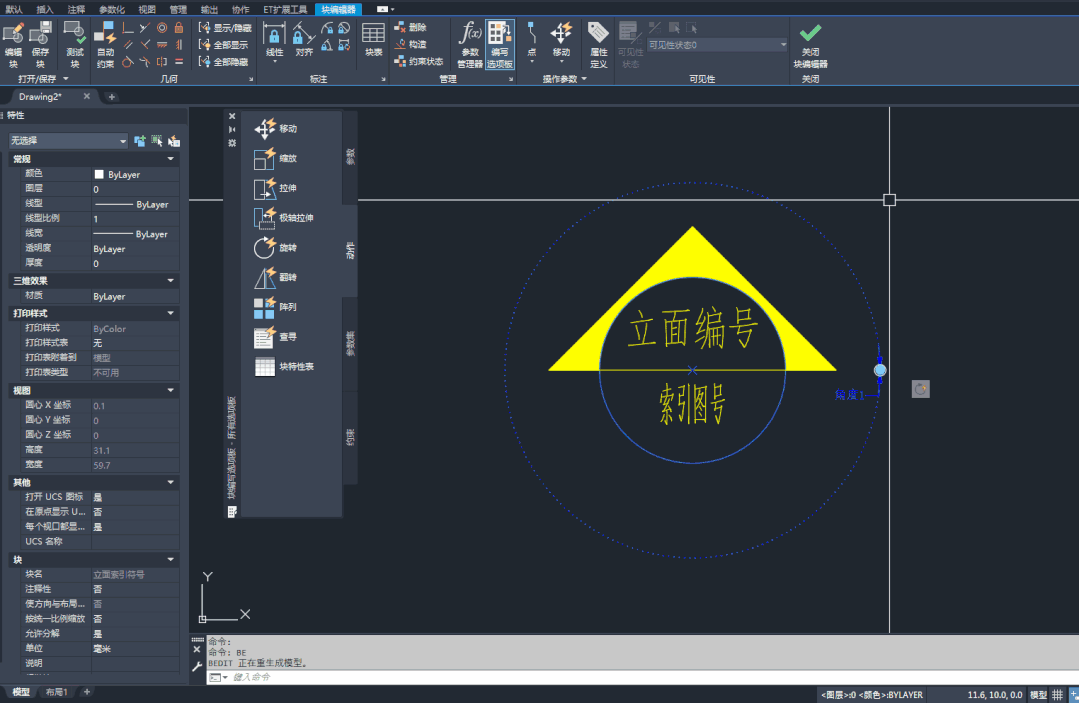
Task: Choose the 极轴拉伸 polar stretch action
Action: tap(284, 218)
